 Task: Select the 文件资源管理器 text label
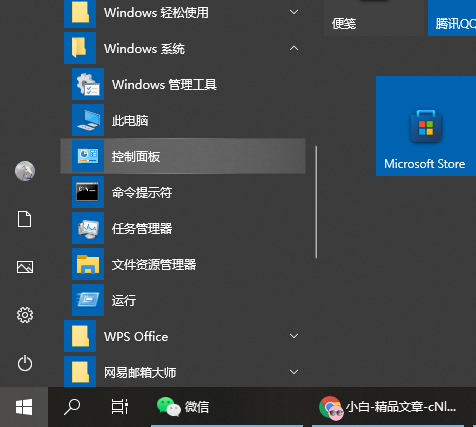coord(154,265)
